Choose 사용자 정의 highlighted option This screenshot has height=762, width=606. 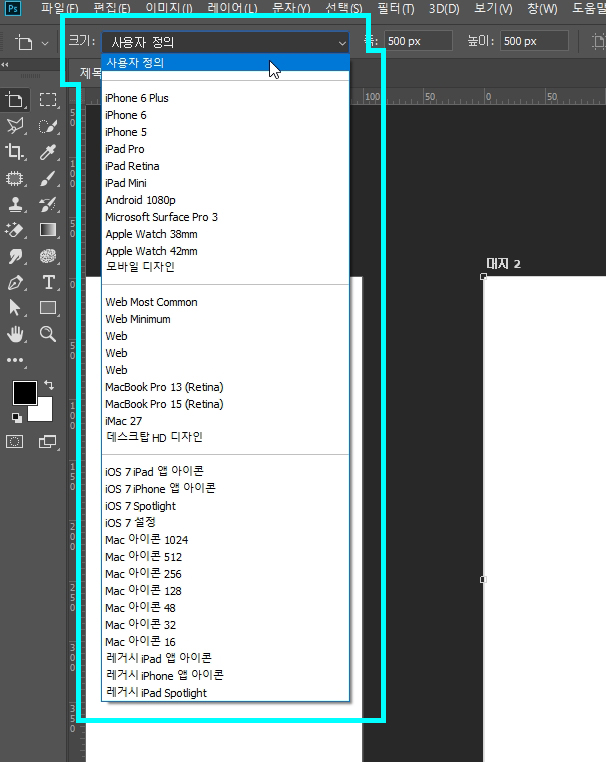click(225, 63)
